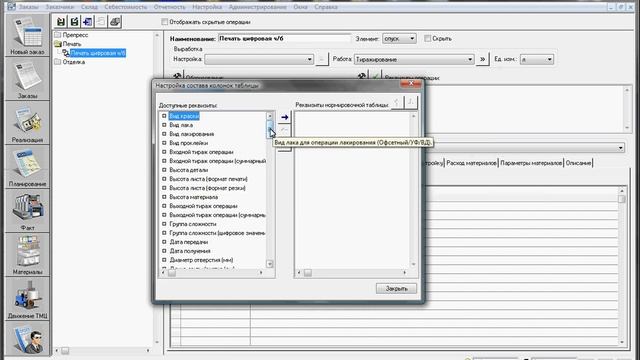Open the Работа dropdown showing Тиражирование
The width and height of the screenshot is (640, 360).
(x=413, y=60)
